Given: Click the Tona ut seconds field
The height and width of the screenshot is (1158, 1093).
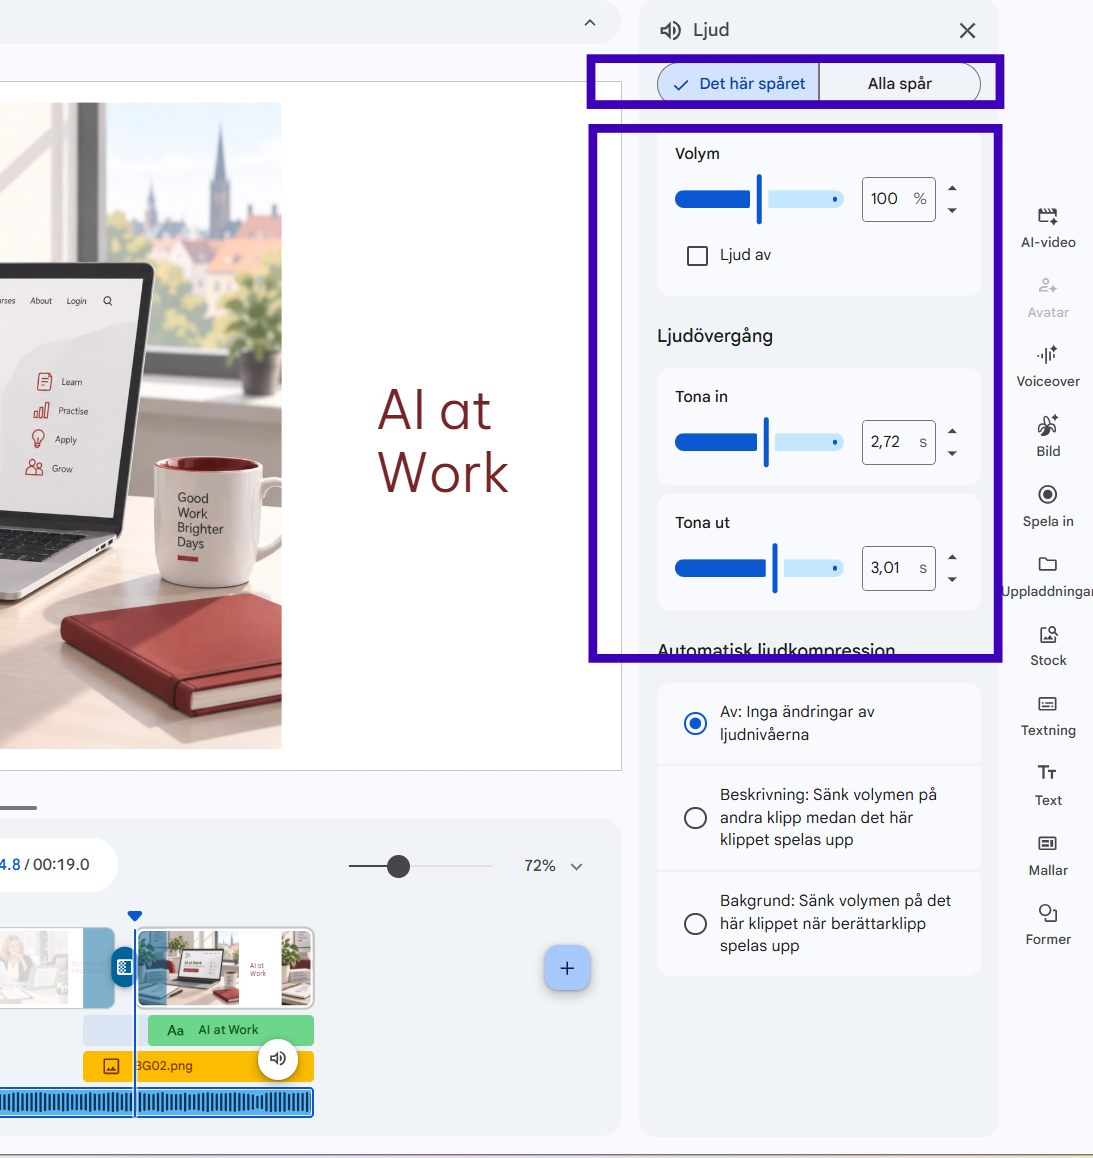Looking at the screenshot, I should (898, 568).
